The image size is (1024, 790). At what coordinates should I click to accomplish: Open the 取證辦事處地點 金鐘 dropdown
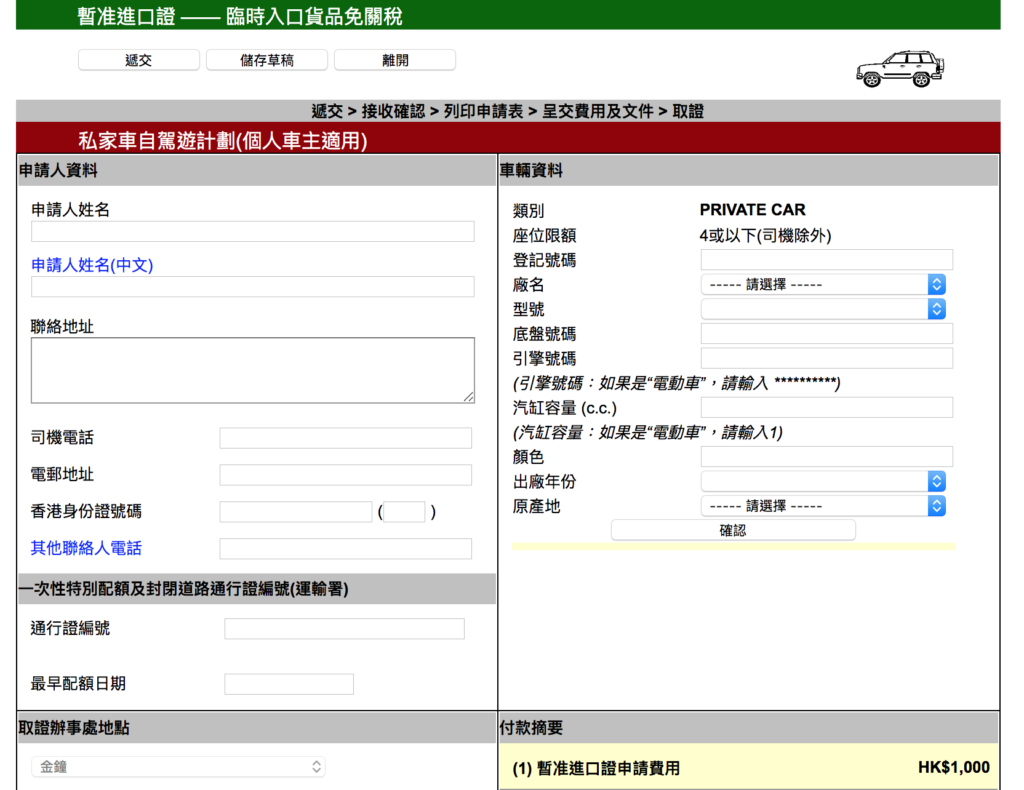click(178, 767)
